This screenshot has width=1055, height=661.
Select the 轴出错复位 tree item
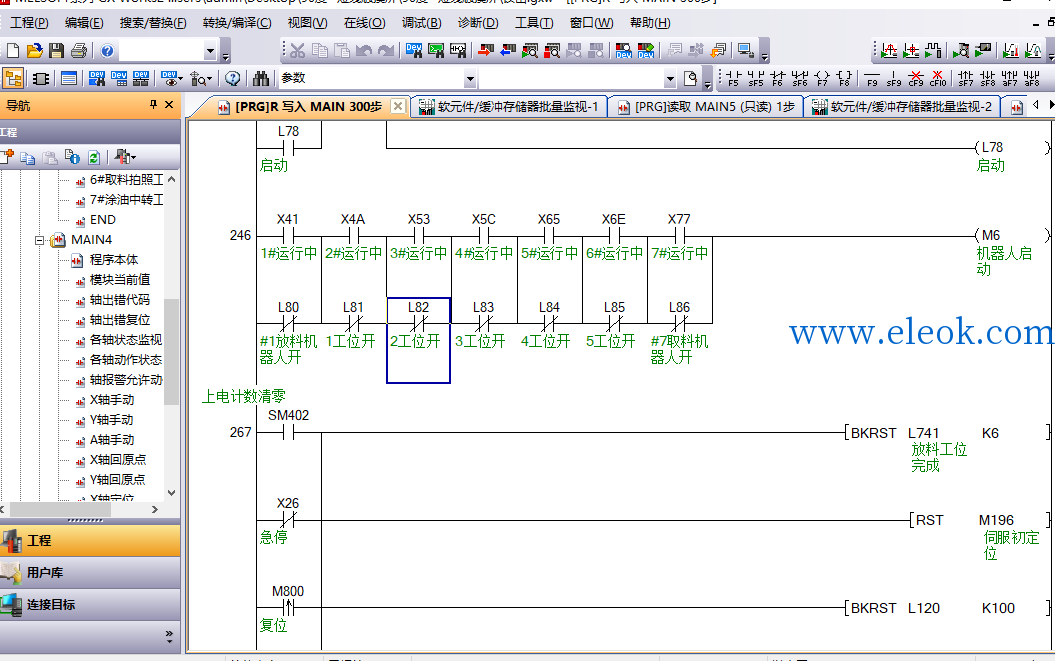tap(120, 320)
